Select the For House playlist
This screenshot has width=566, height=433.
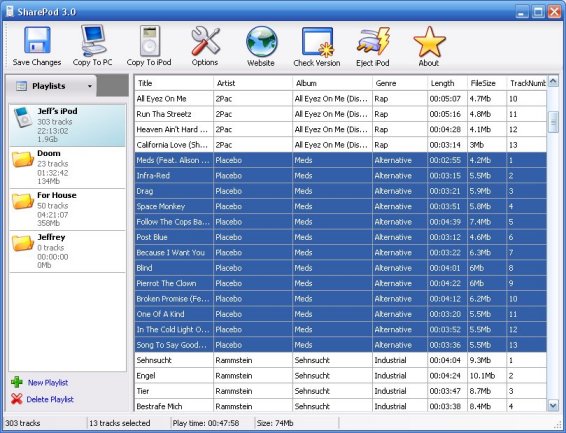pyautogui.click(x=68, y=209)
